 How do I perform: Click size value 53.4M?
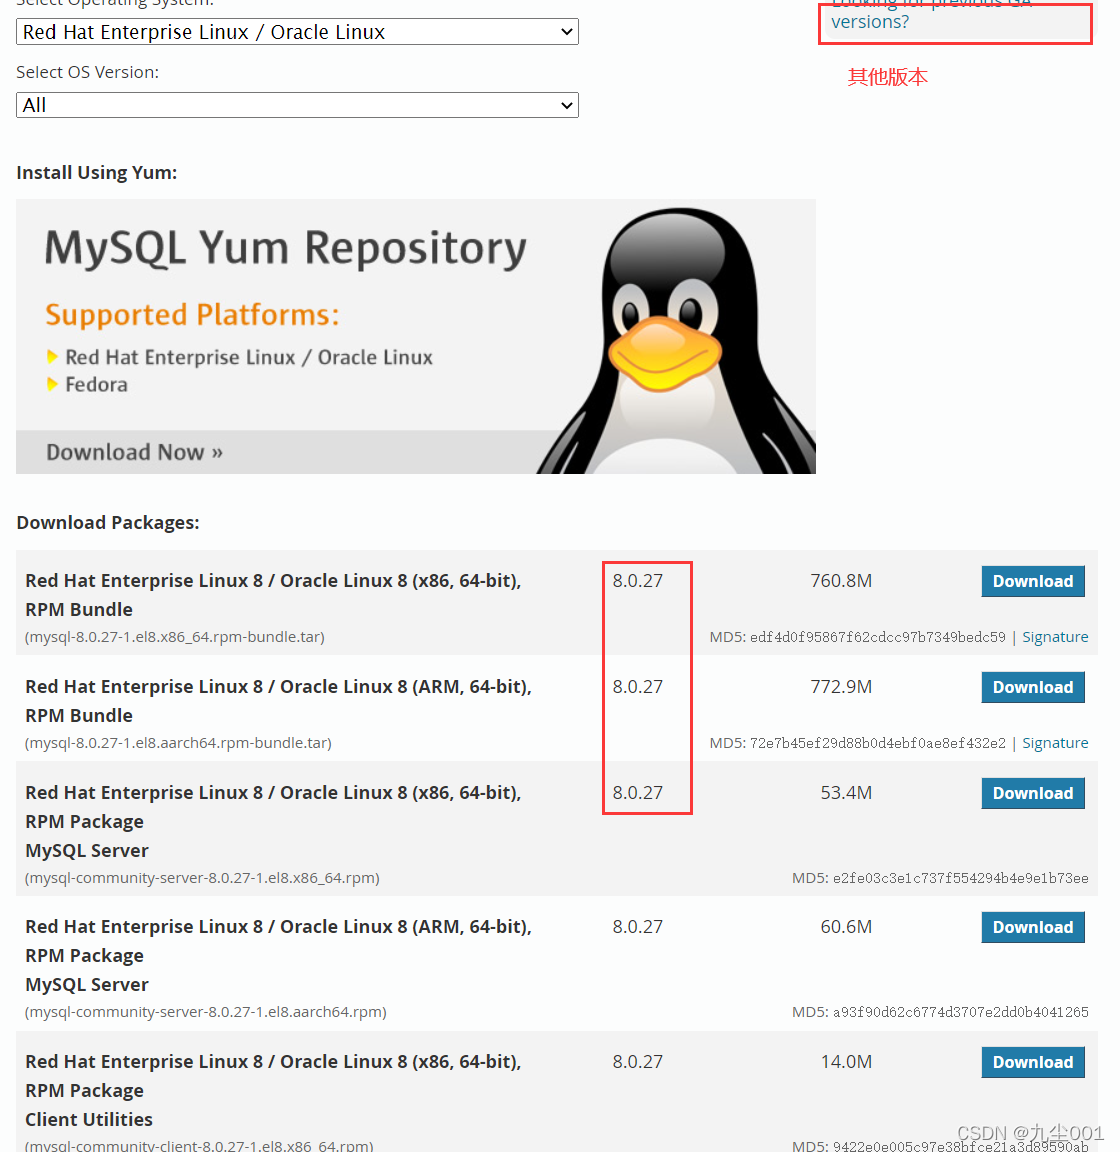point(846,793)
